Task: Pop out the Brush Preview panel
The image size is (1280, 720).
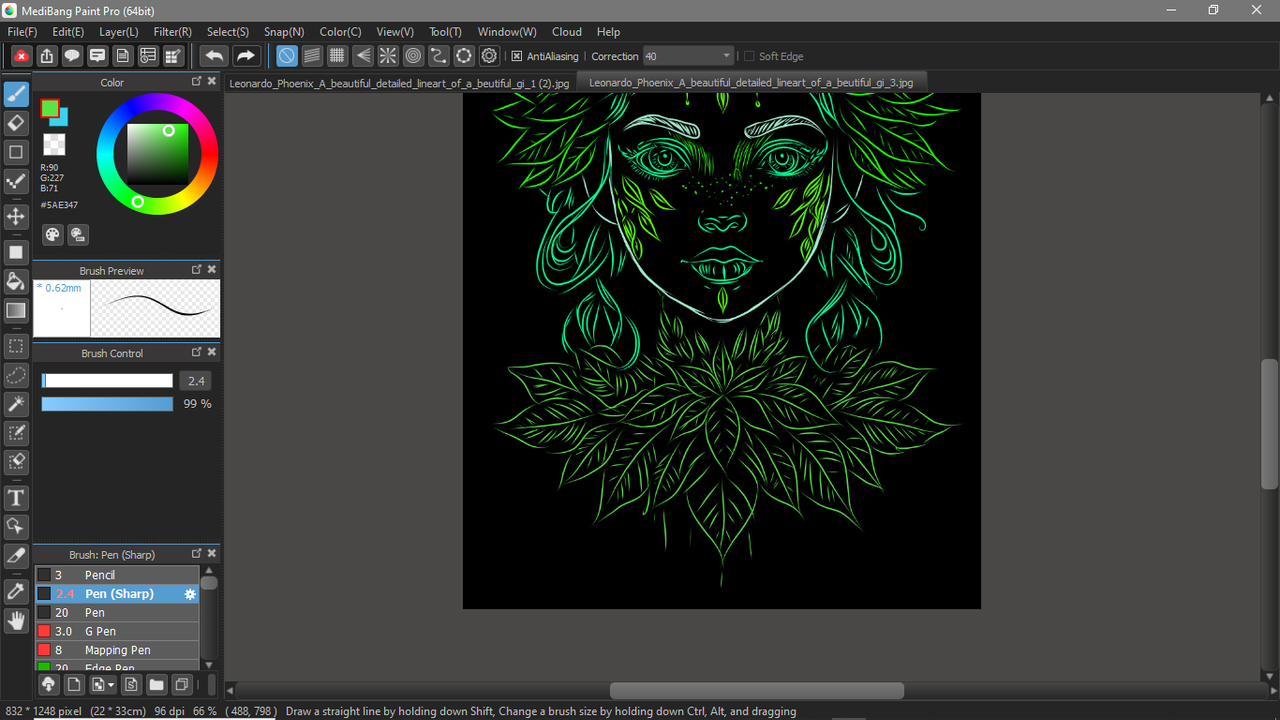Action: pos(197,270)
